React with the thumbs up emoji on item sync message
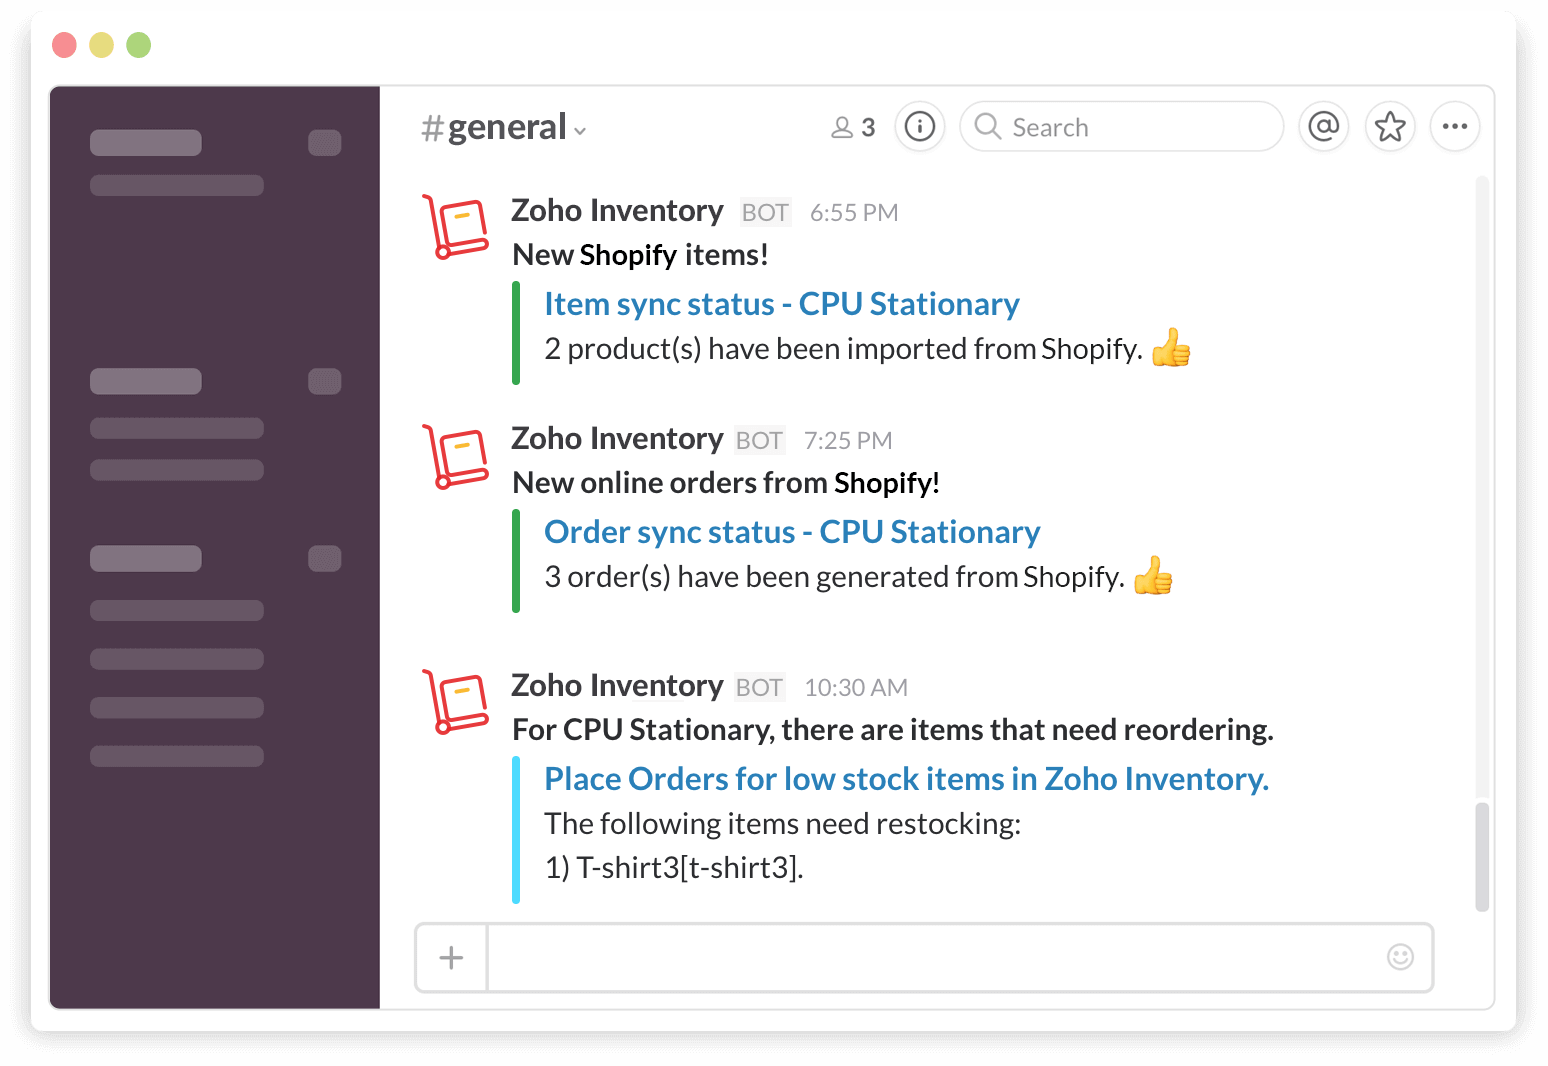The height and width of the screenshot is (1066, 1548). [1171, 348]
